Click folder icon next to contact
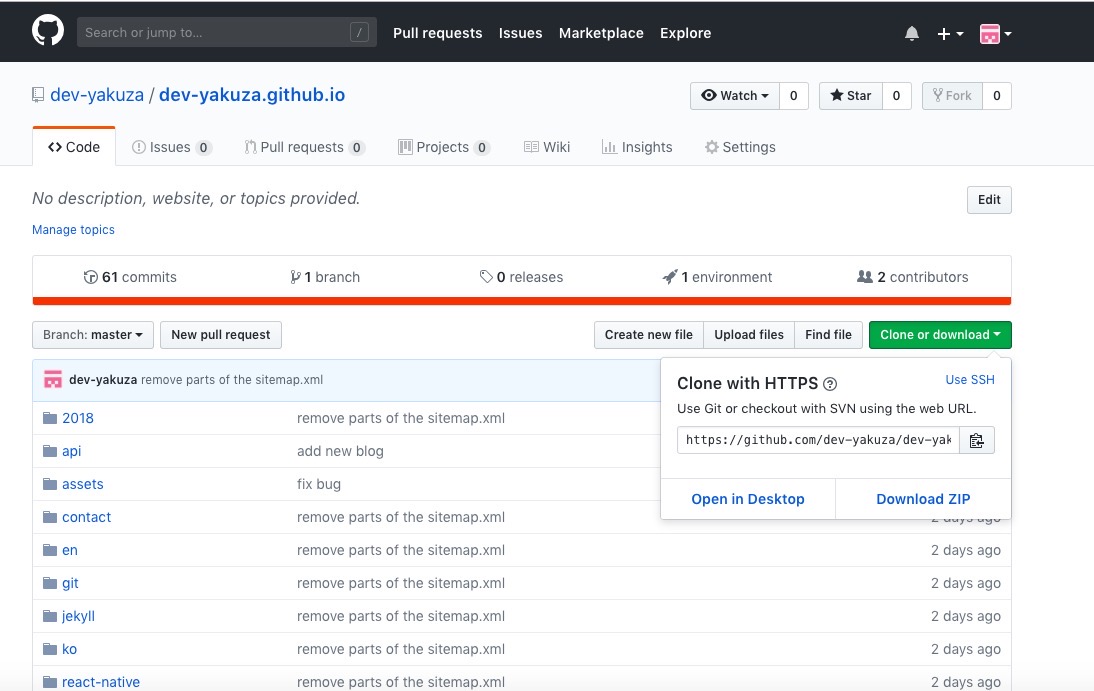 point(50,517)
